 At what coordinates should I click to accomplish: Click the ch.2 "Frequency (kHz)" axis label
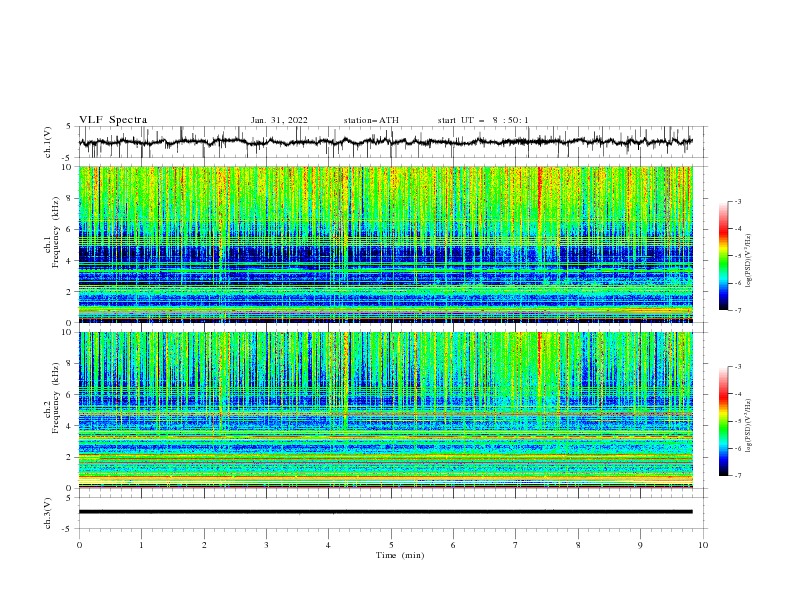(x=55, y=397)
